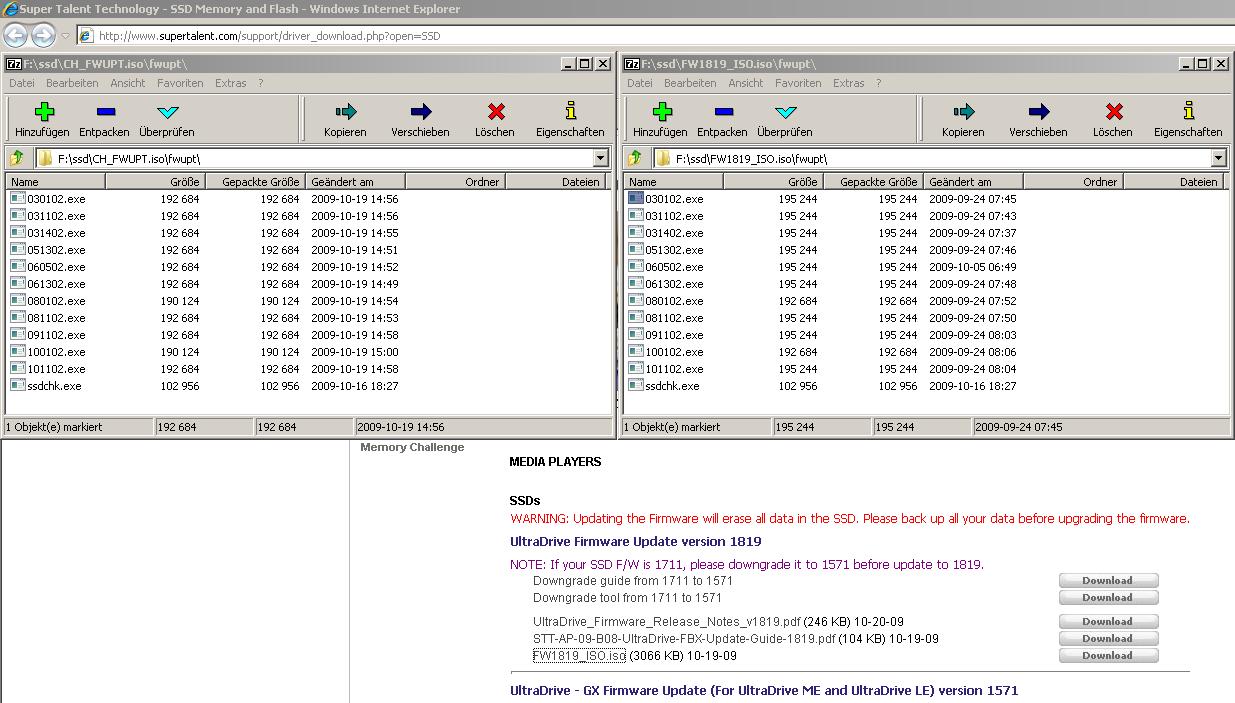Image resolution: width=1235 pixels, height=703 pixels.
Task: Sort by Ordner column in CH_FWUPT window
Action: (455, 182)
